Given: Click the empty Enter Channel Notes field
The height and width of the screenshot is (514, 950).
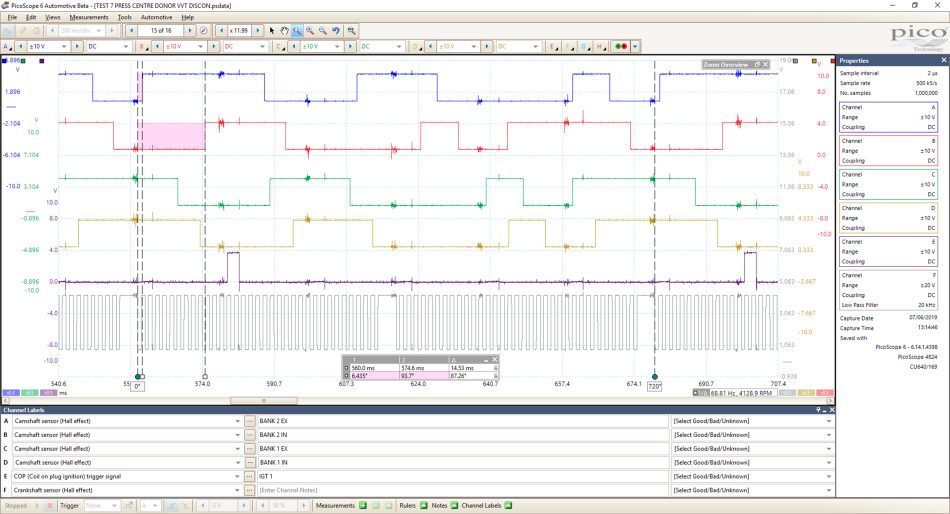Looking at the screenshot, I should [x=462, y=490].
